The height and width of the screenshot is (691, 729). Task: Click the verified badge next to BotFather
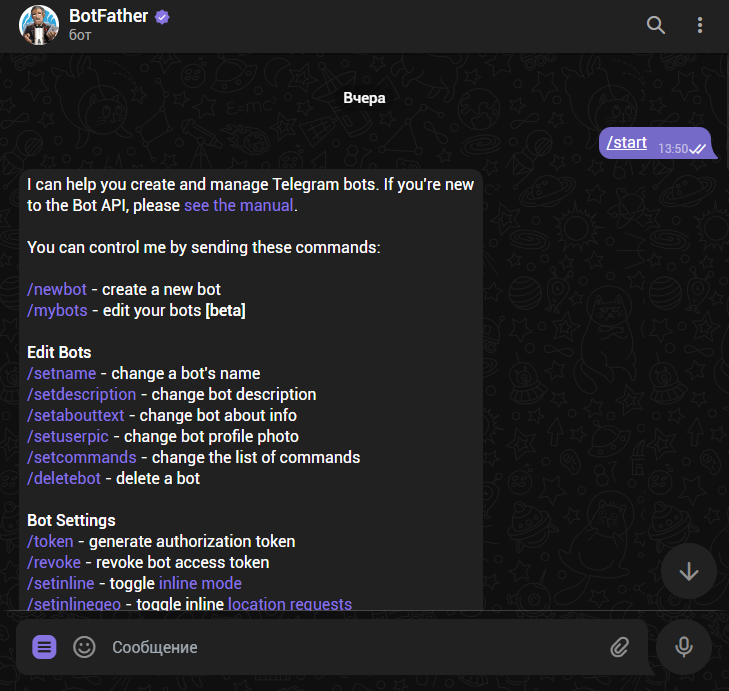(162, 16)
